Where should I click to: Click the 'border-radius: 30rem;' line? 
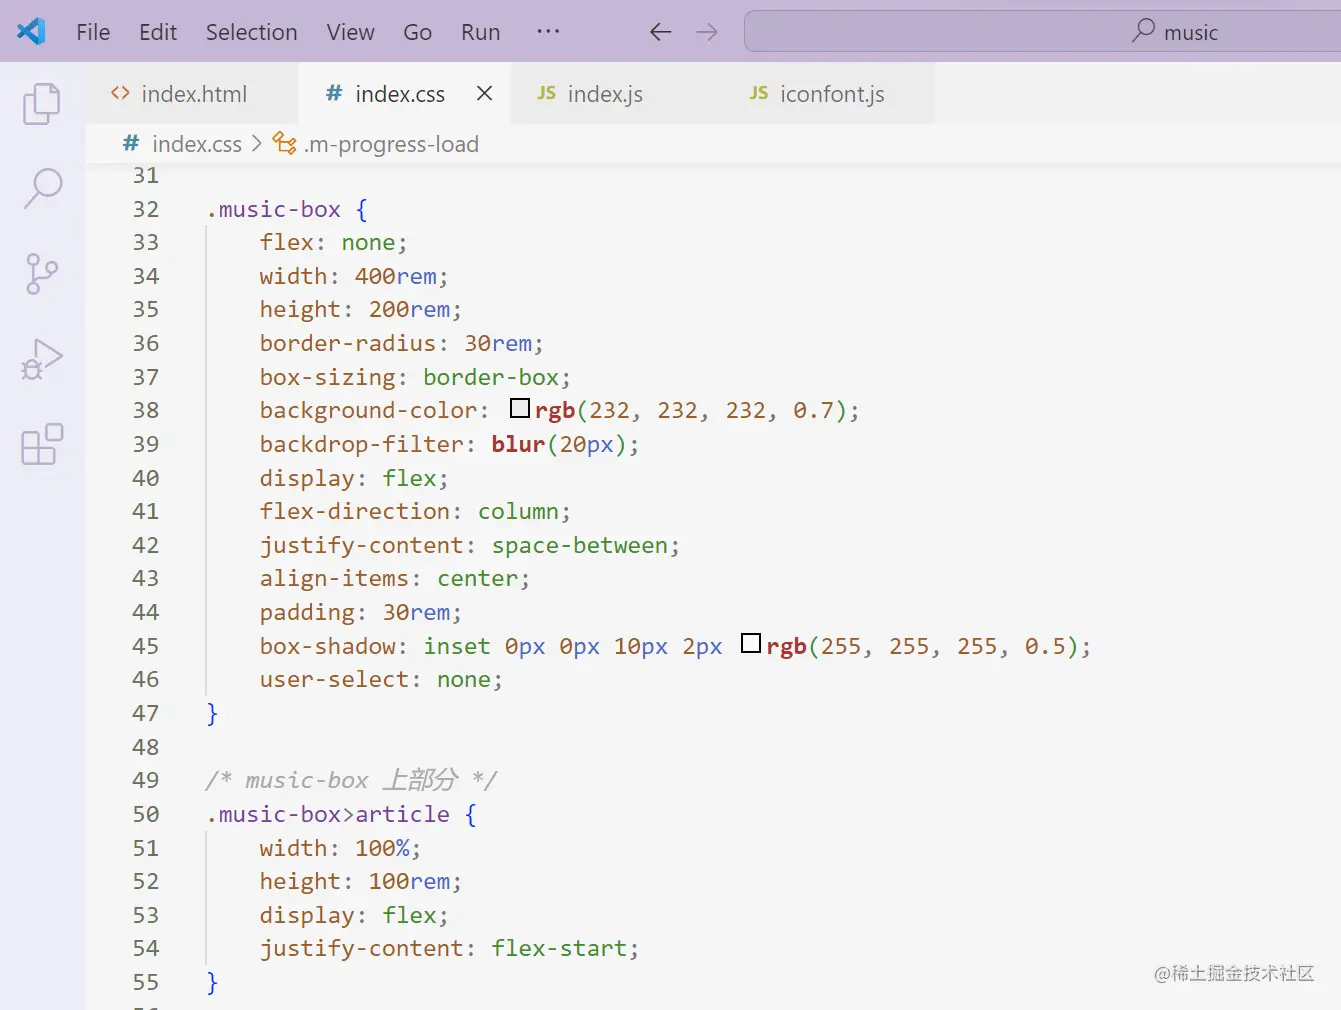[x=401, y=343]
